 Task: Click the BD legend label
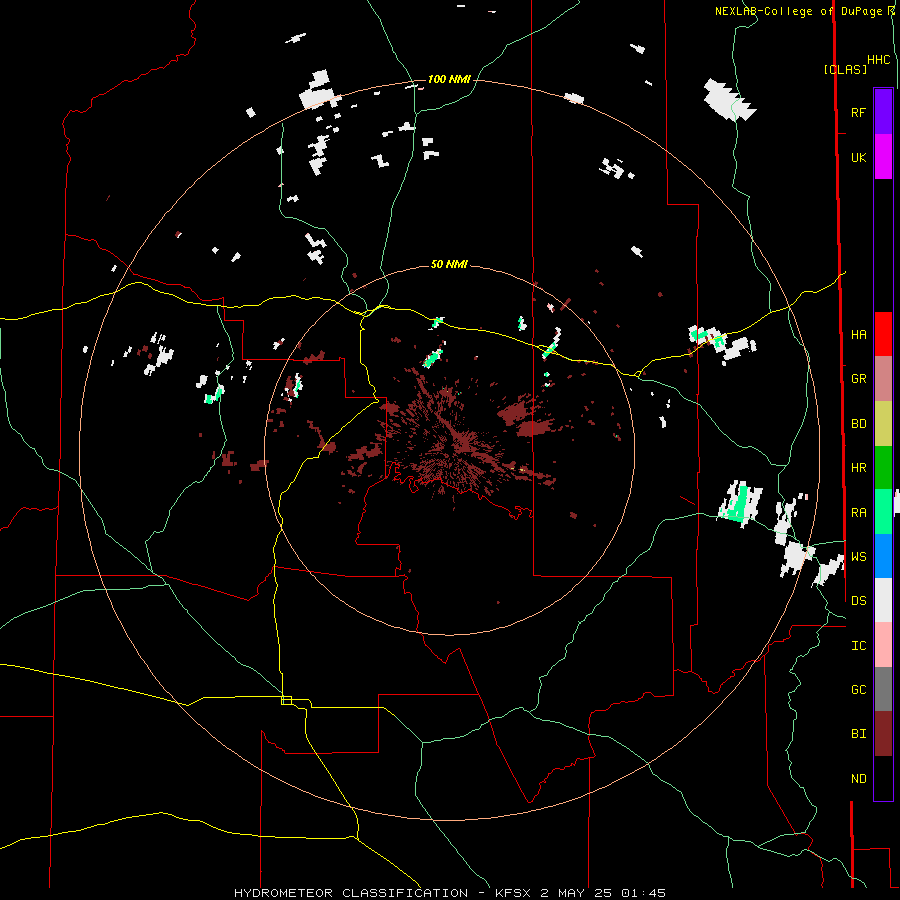858,424
